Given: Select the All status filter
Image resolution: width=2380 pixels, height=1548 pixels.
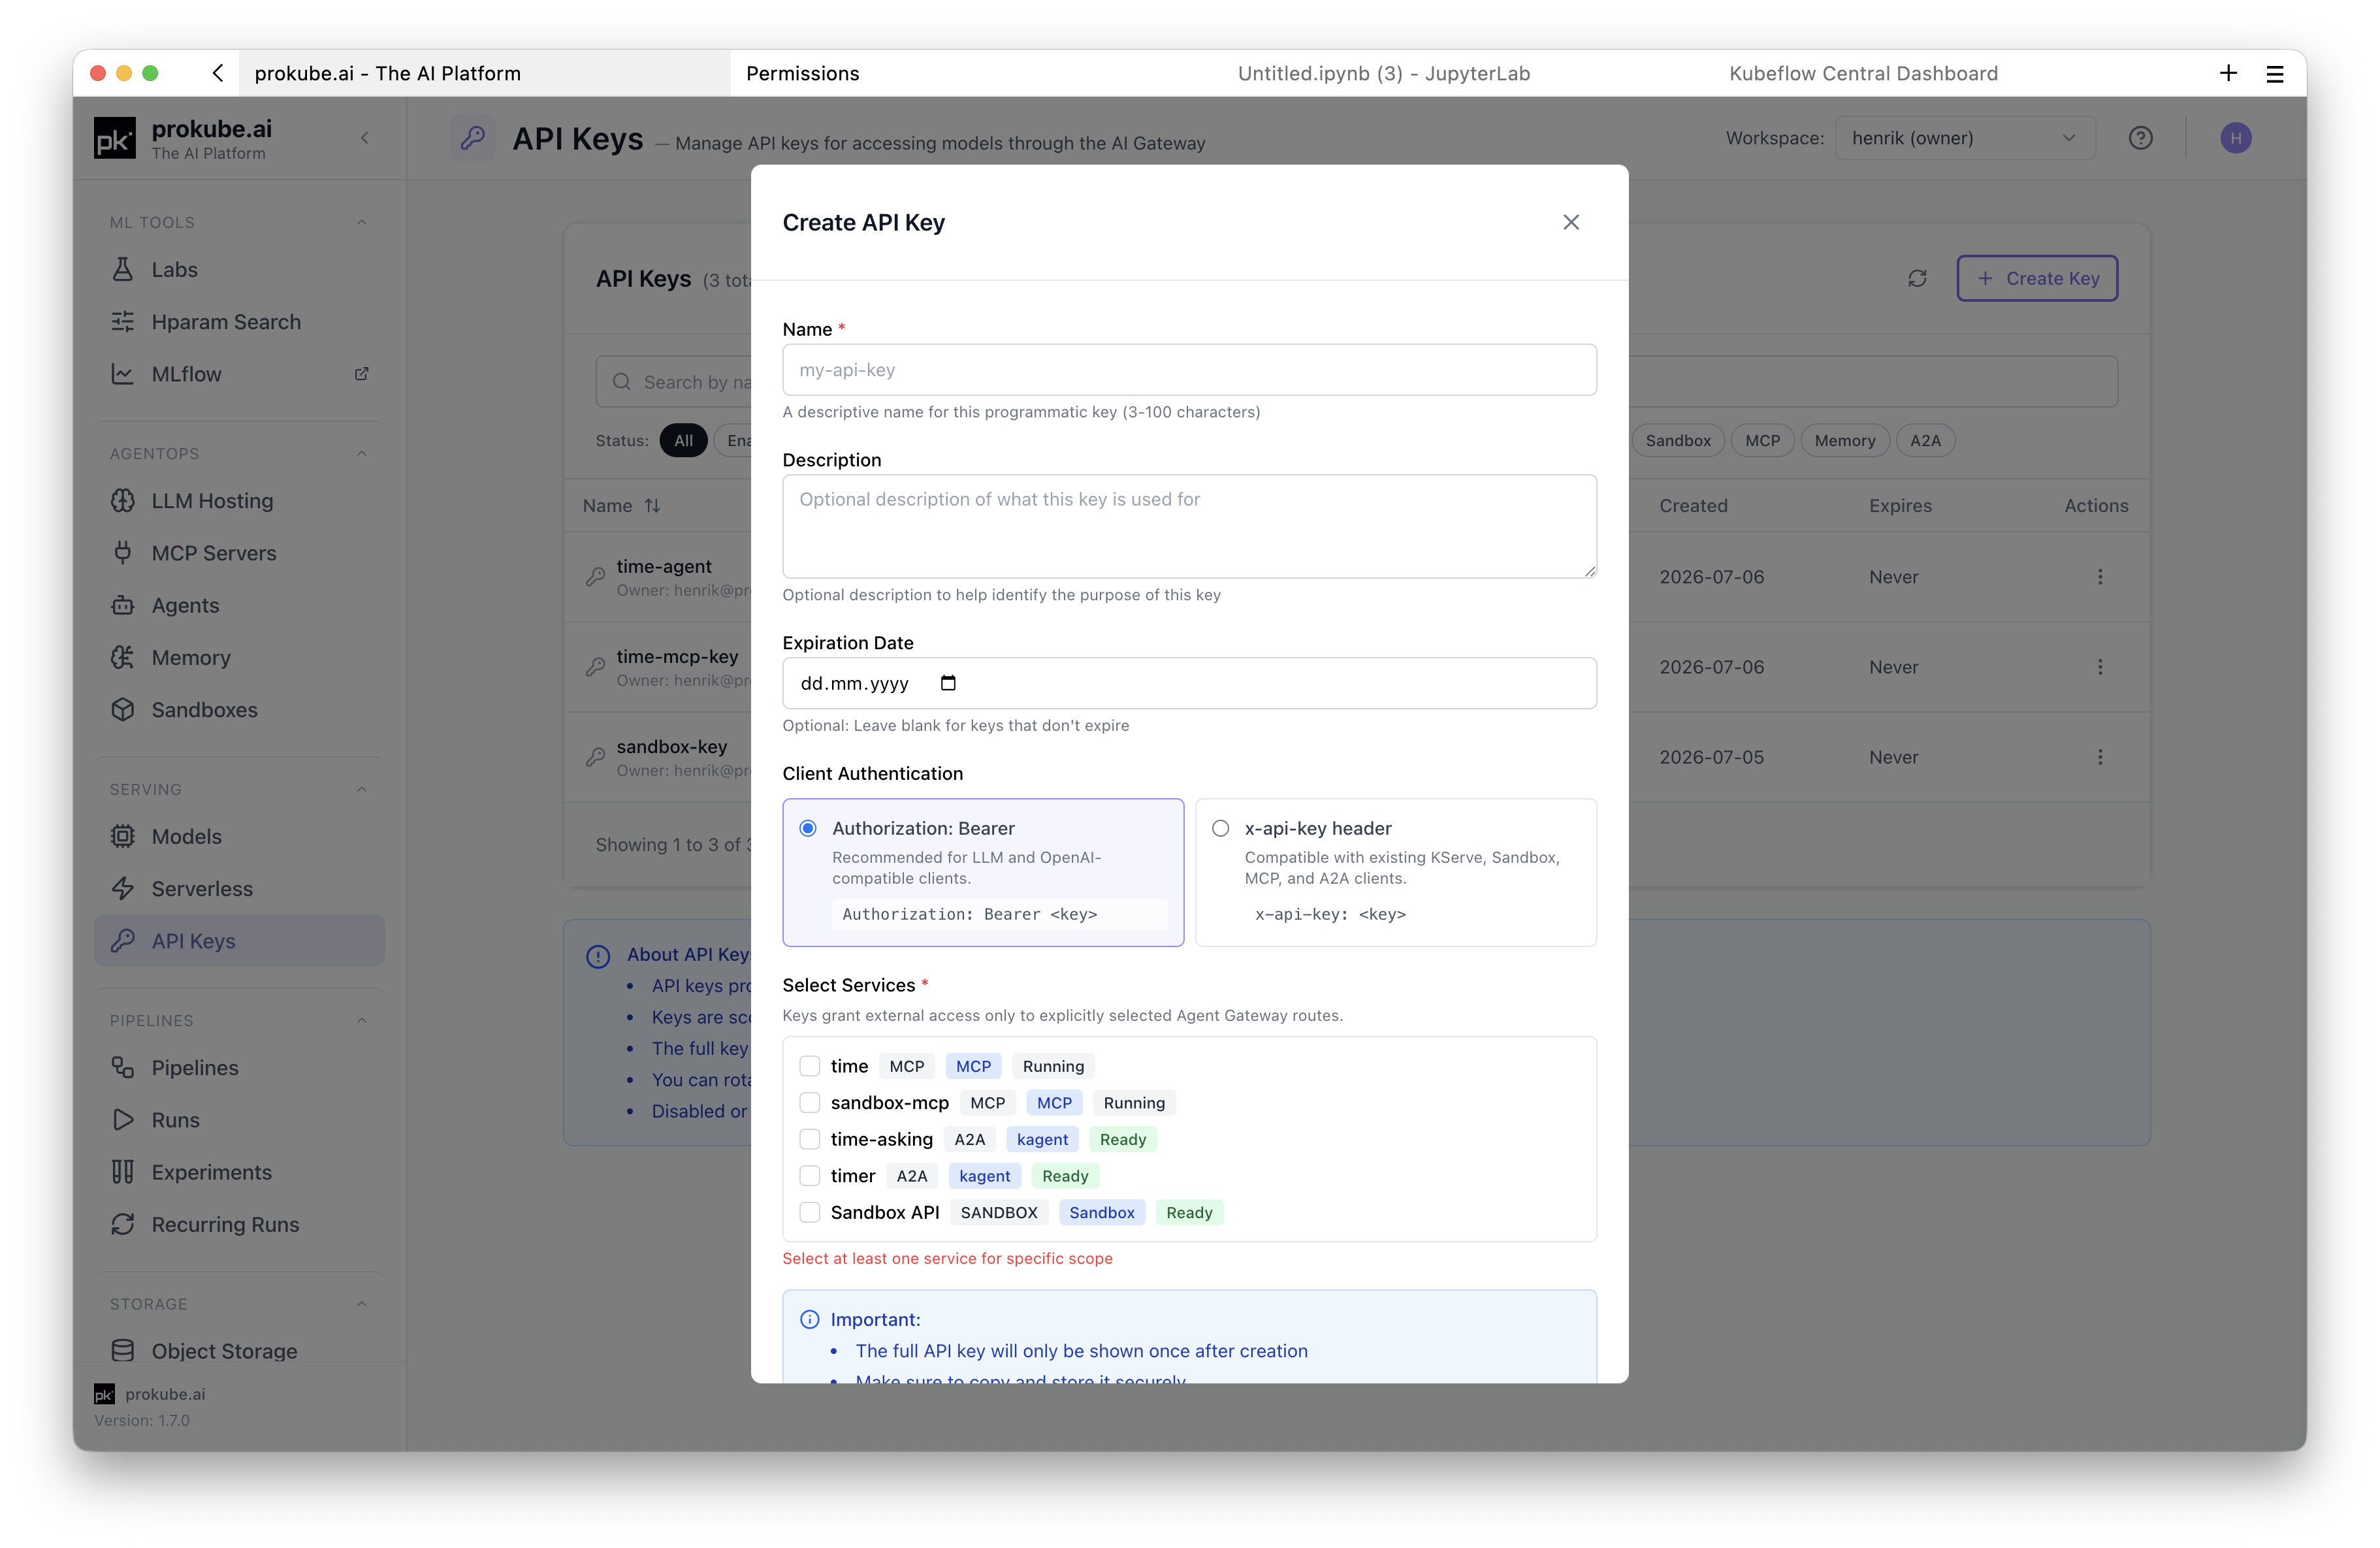Looking at the screenshot, I should (x=683, y=440).
